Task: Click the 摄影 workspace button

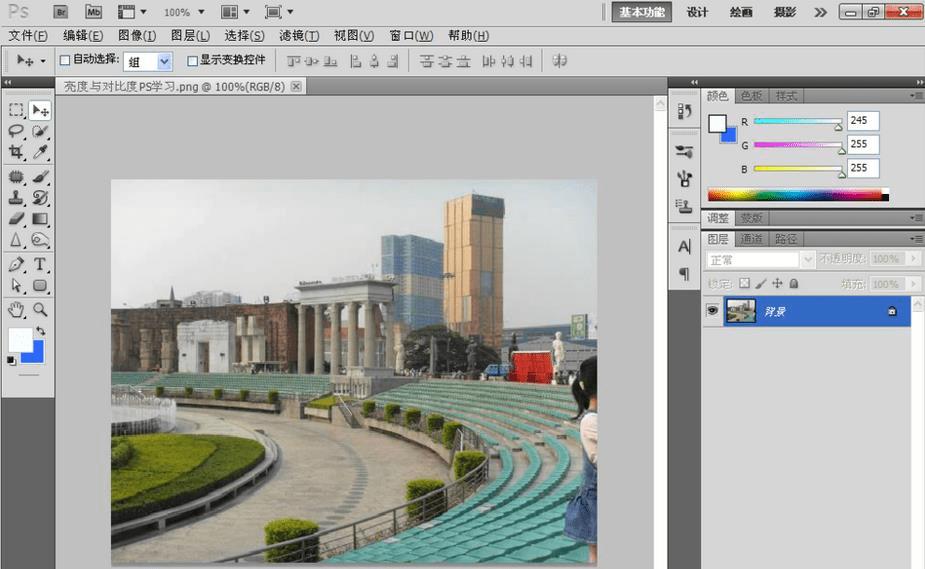Action: [x=785, y=12]
